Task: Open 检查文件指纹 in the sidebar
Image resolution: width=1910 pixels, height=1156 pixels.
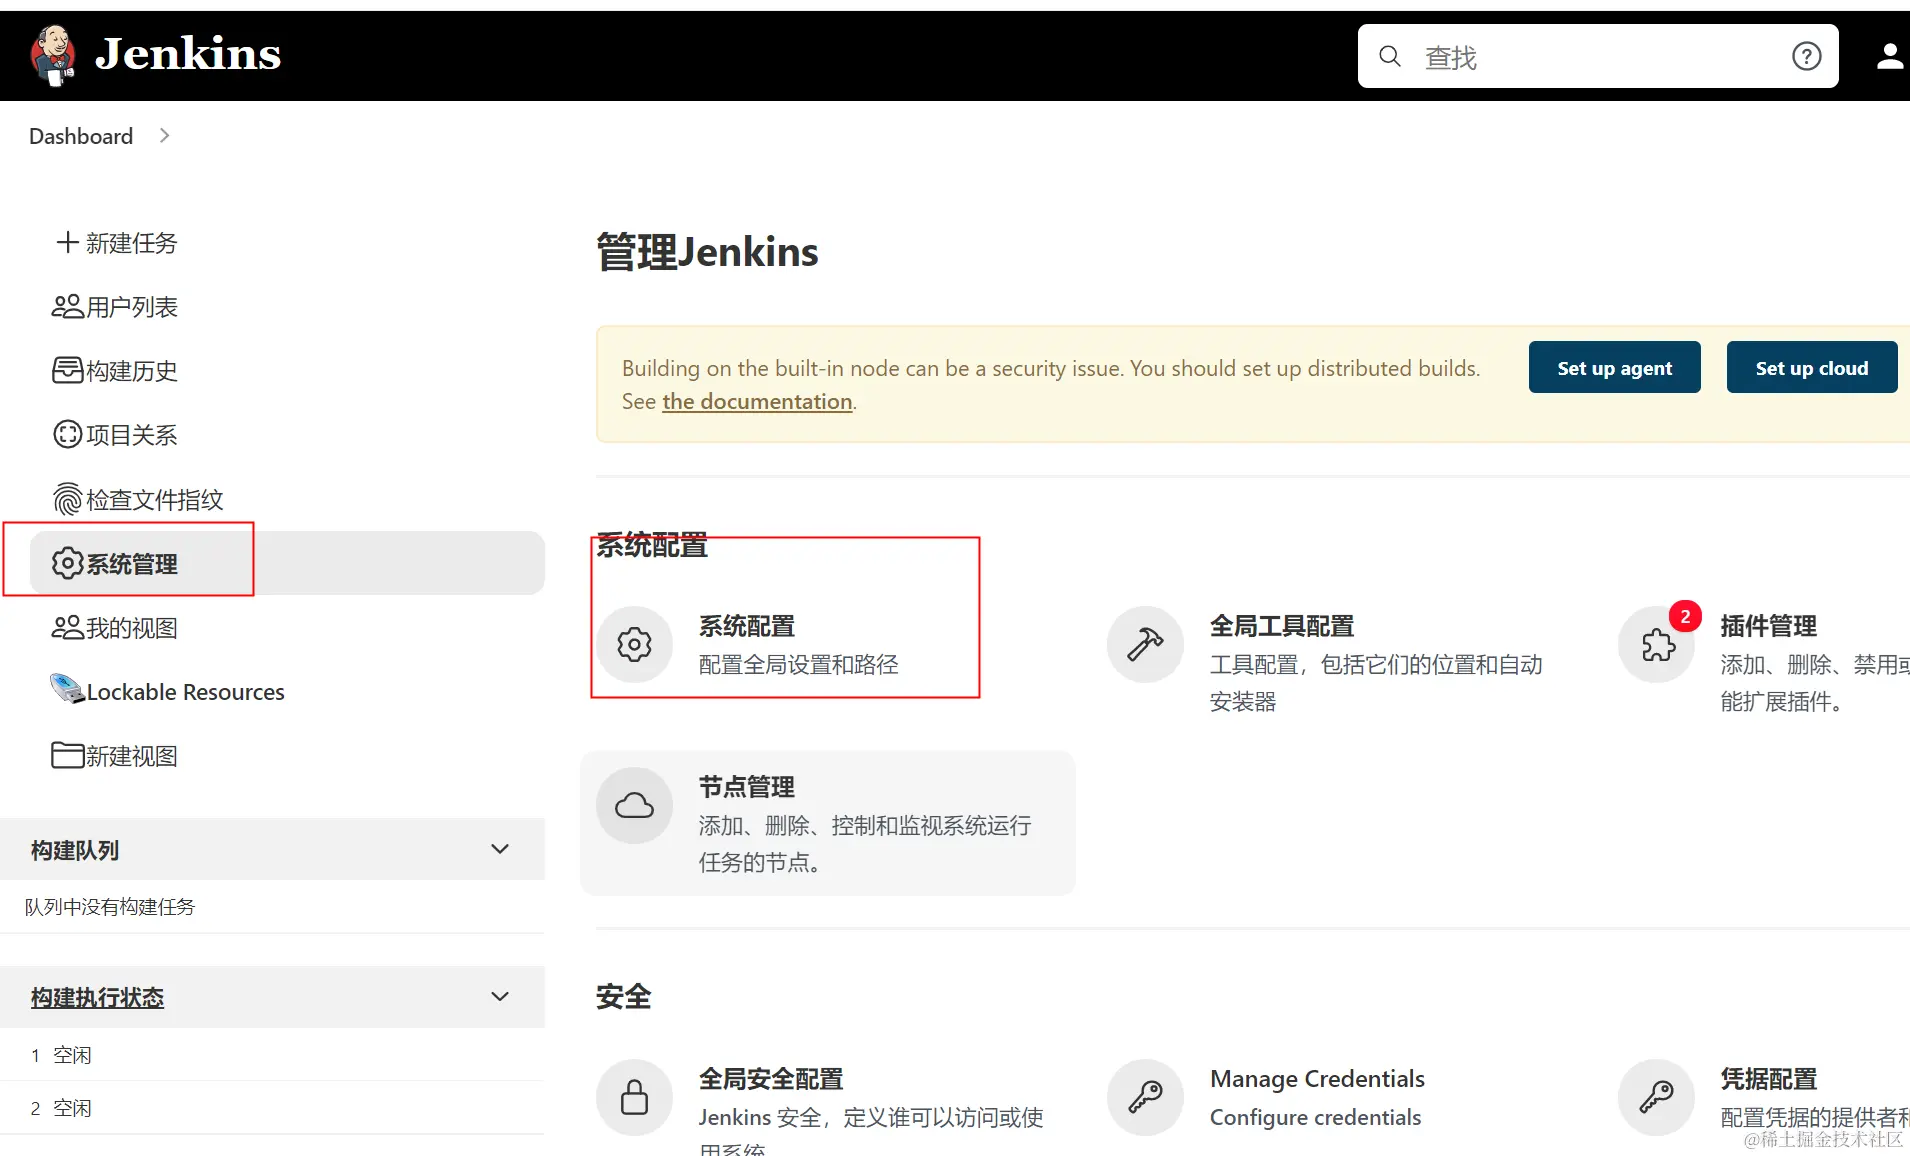Action: pos(155,499)
